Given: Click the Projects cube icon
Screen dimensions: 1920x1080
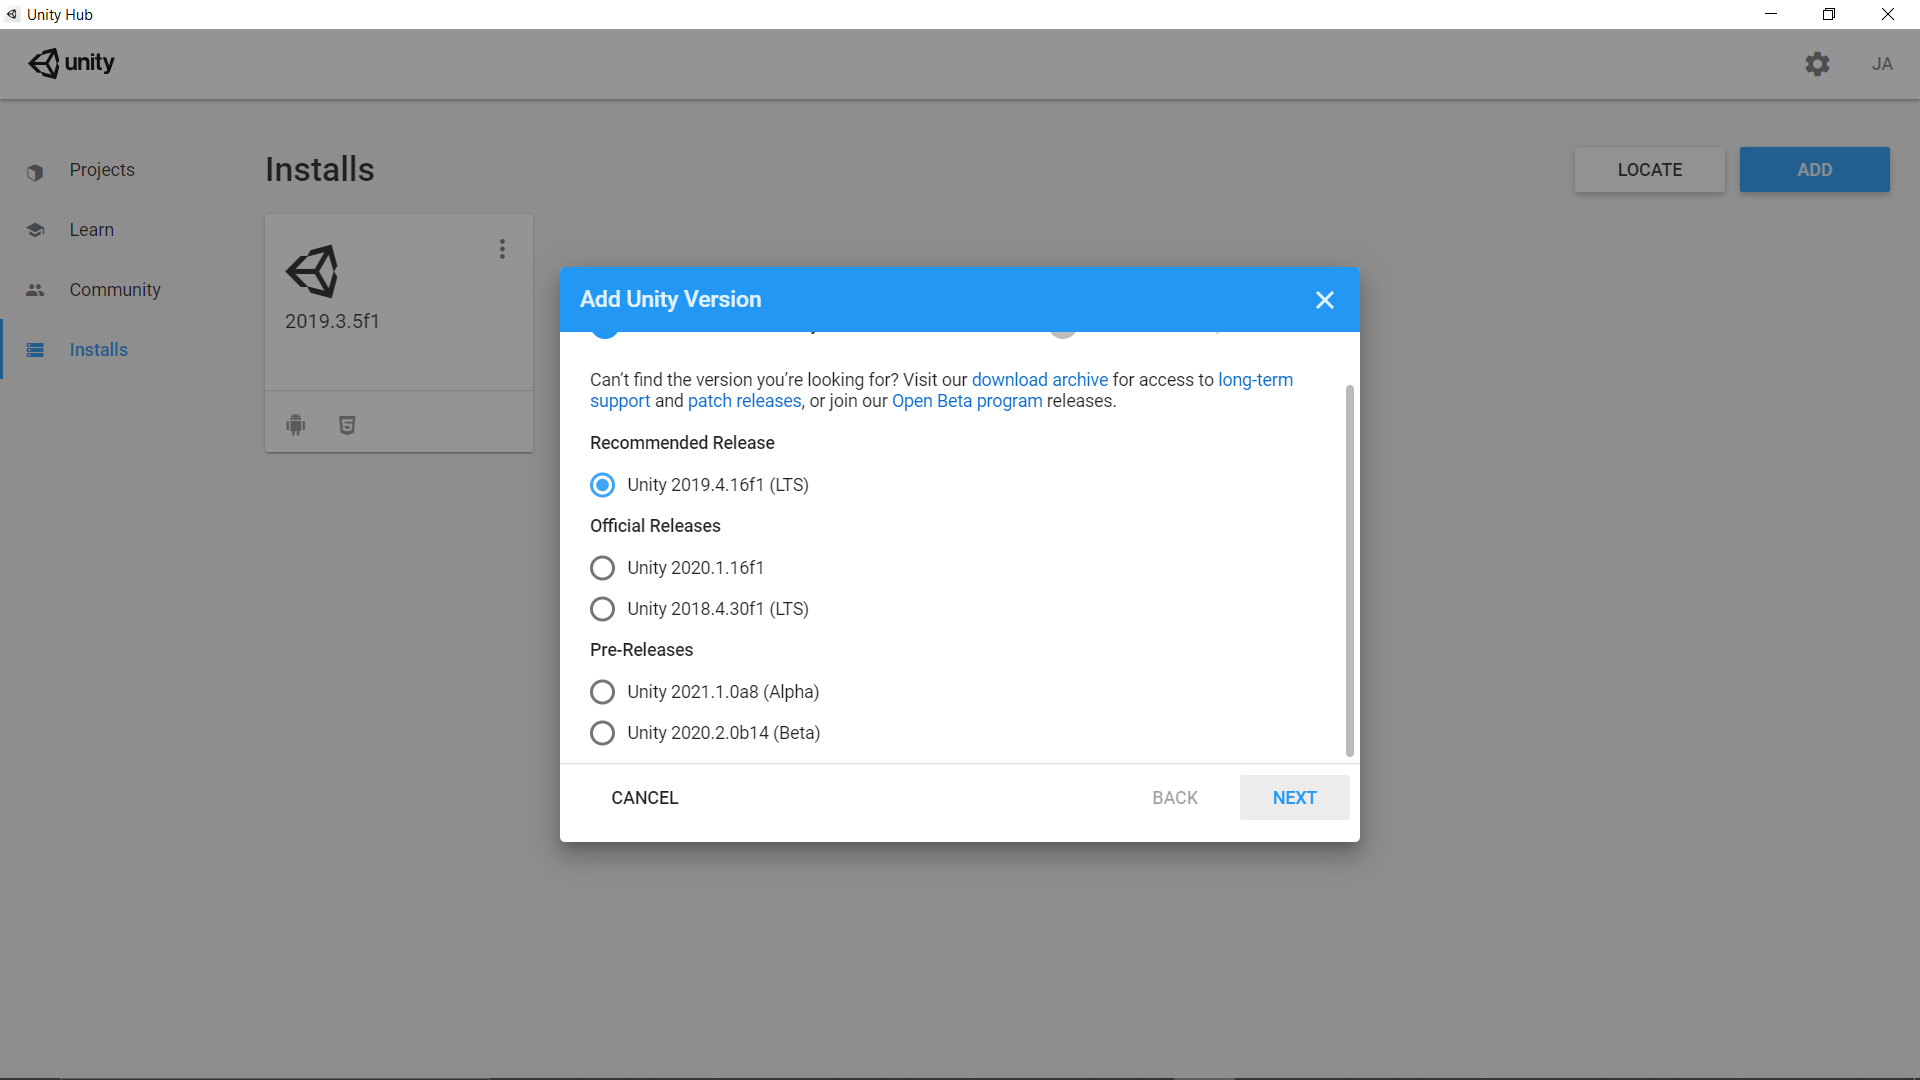Looking at the screenshot, I should pyautogui.click(x=35, y=172).
